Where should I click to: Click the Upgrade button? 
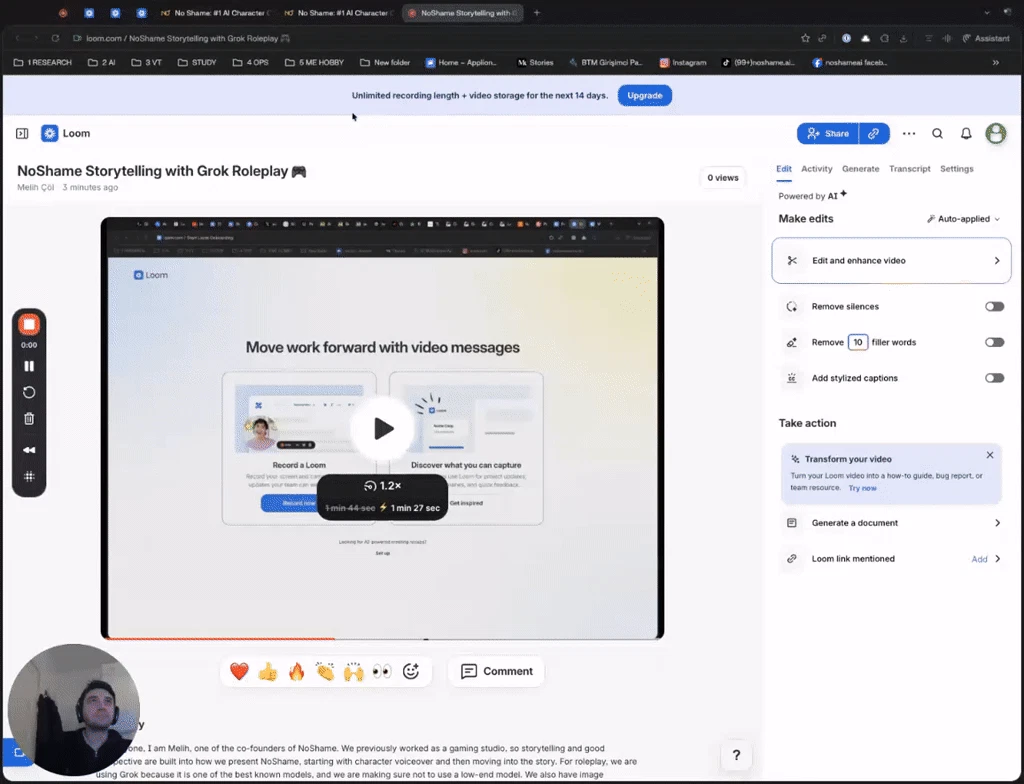645,95
